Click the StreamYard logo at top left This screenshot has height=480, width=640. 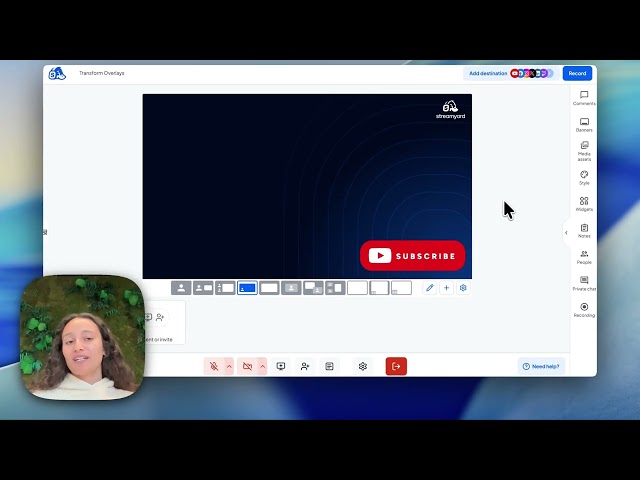pyautogui.click(x=57, y=74)
